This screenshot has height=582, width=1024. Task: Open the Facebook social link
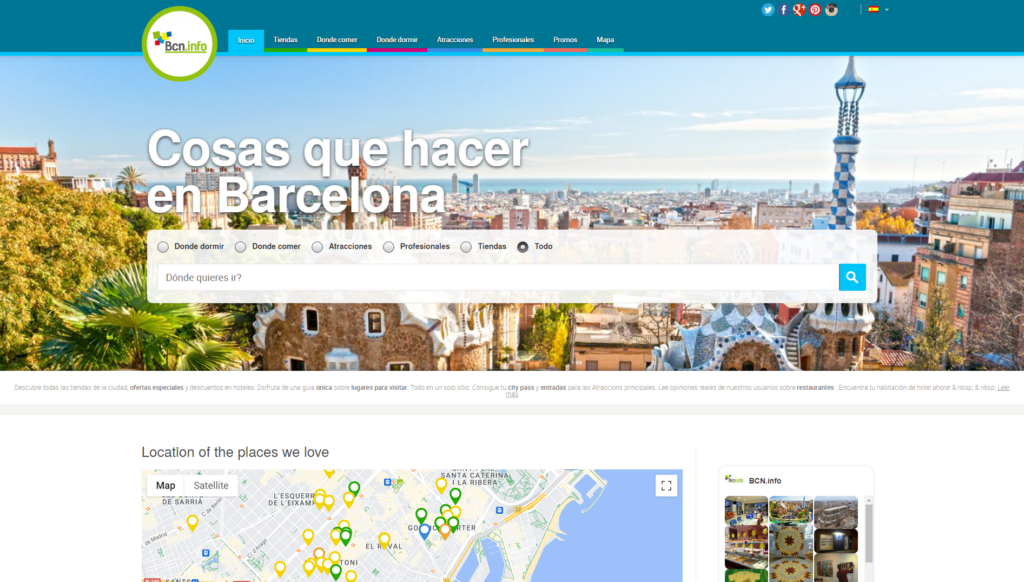click(784, 10)
